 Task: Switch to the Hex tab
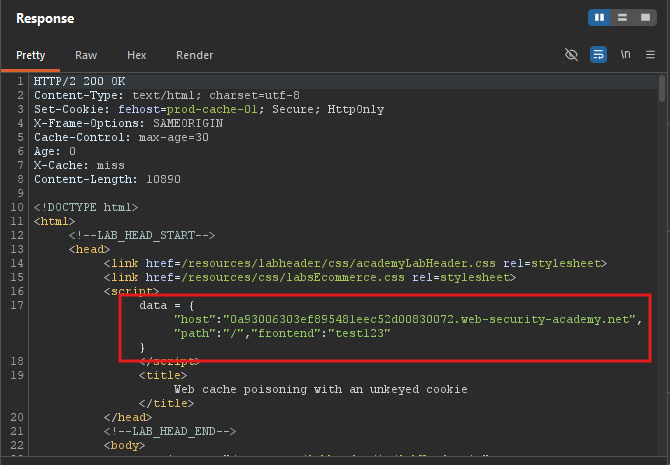tap(136, 55)
